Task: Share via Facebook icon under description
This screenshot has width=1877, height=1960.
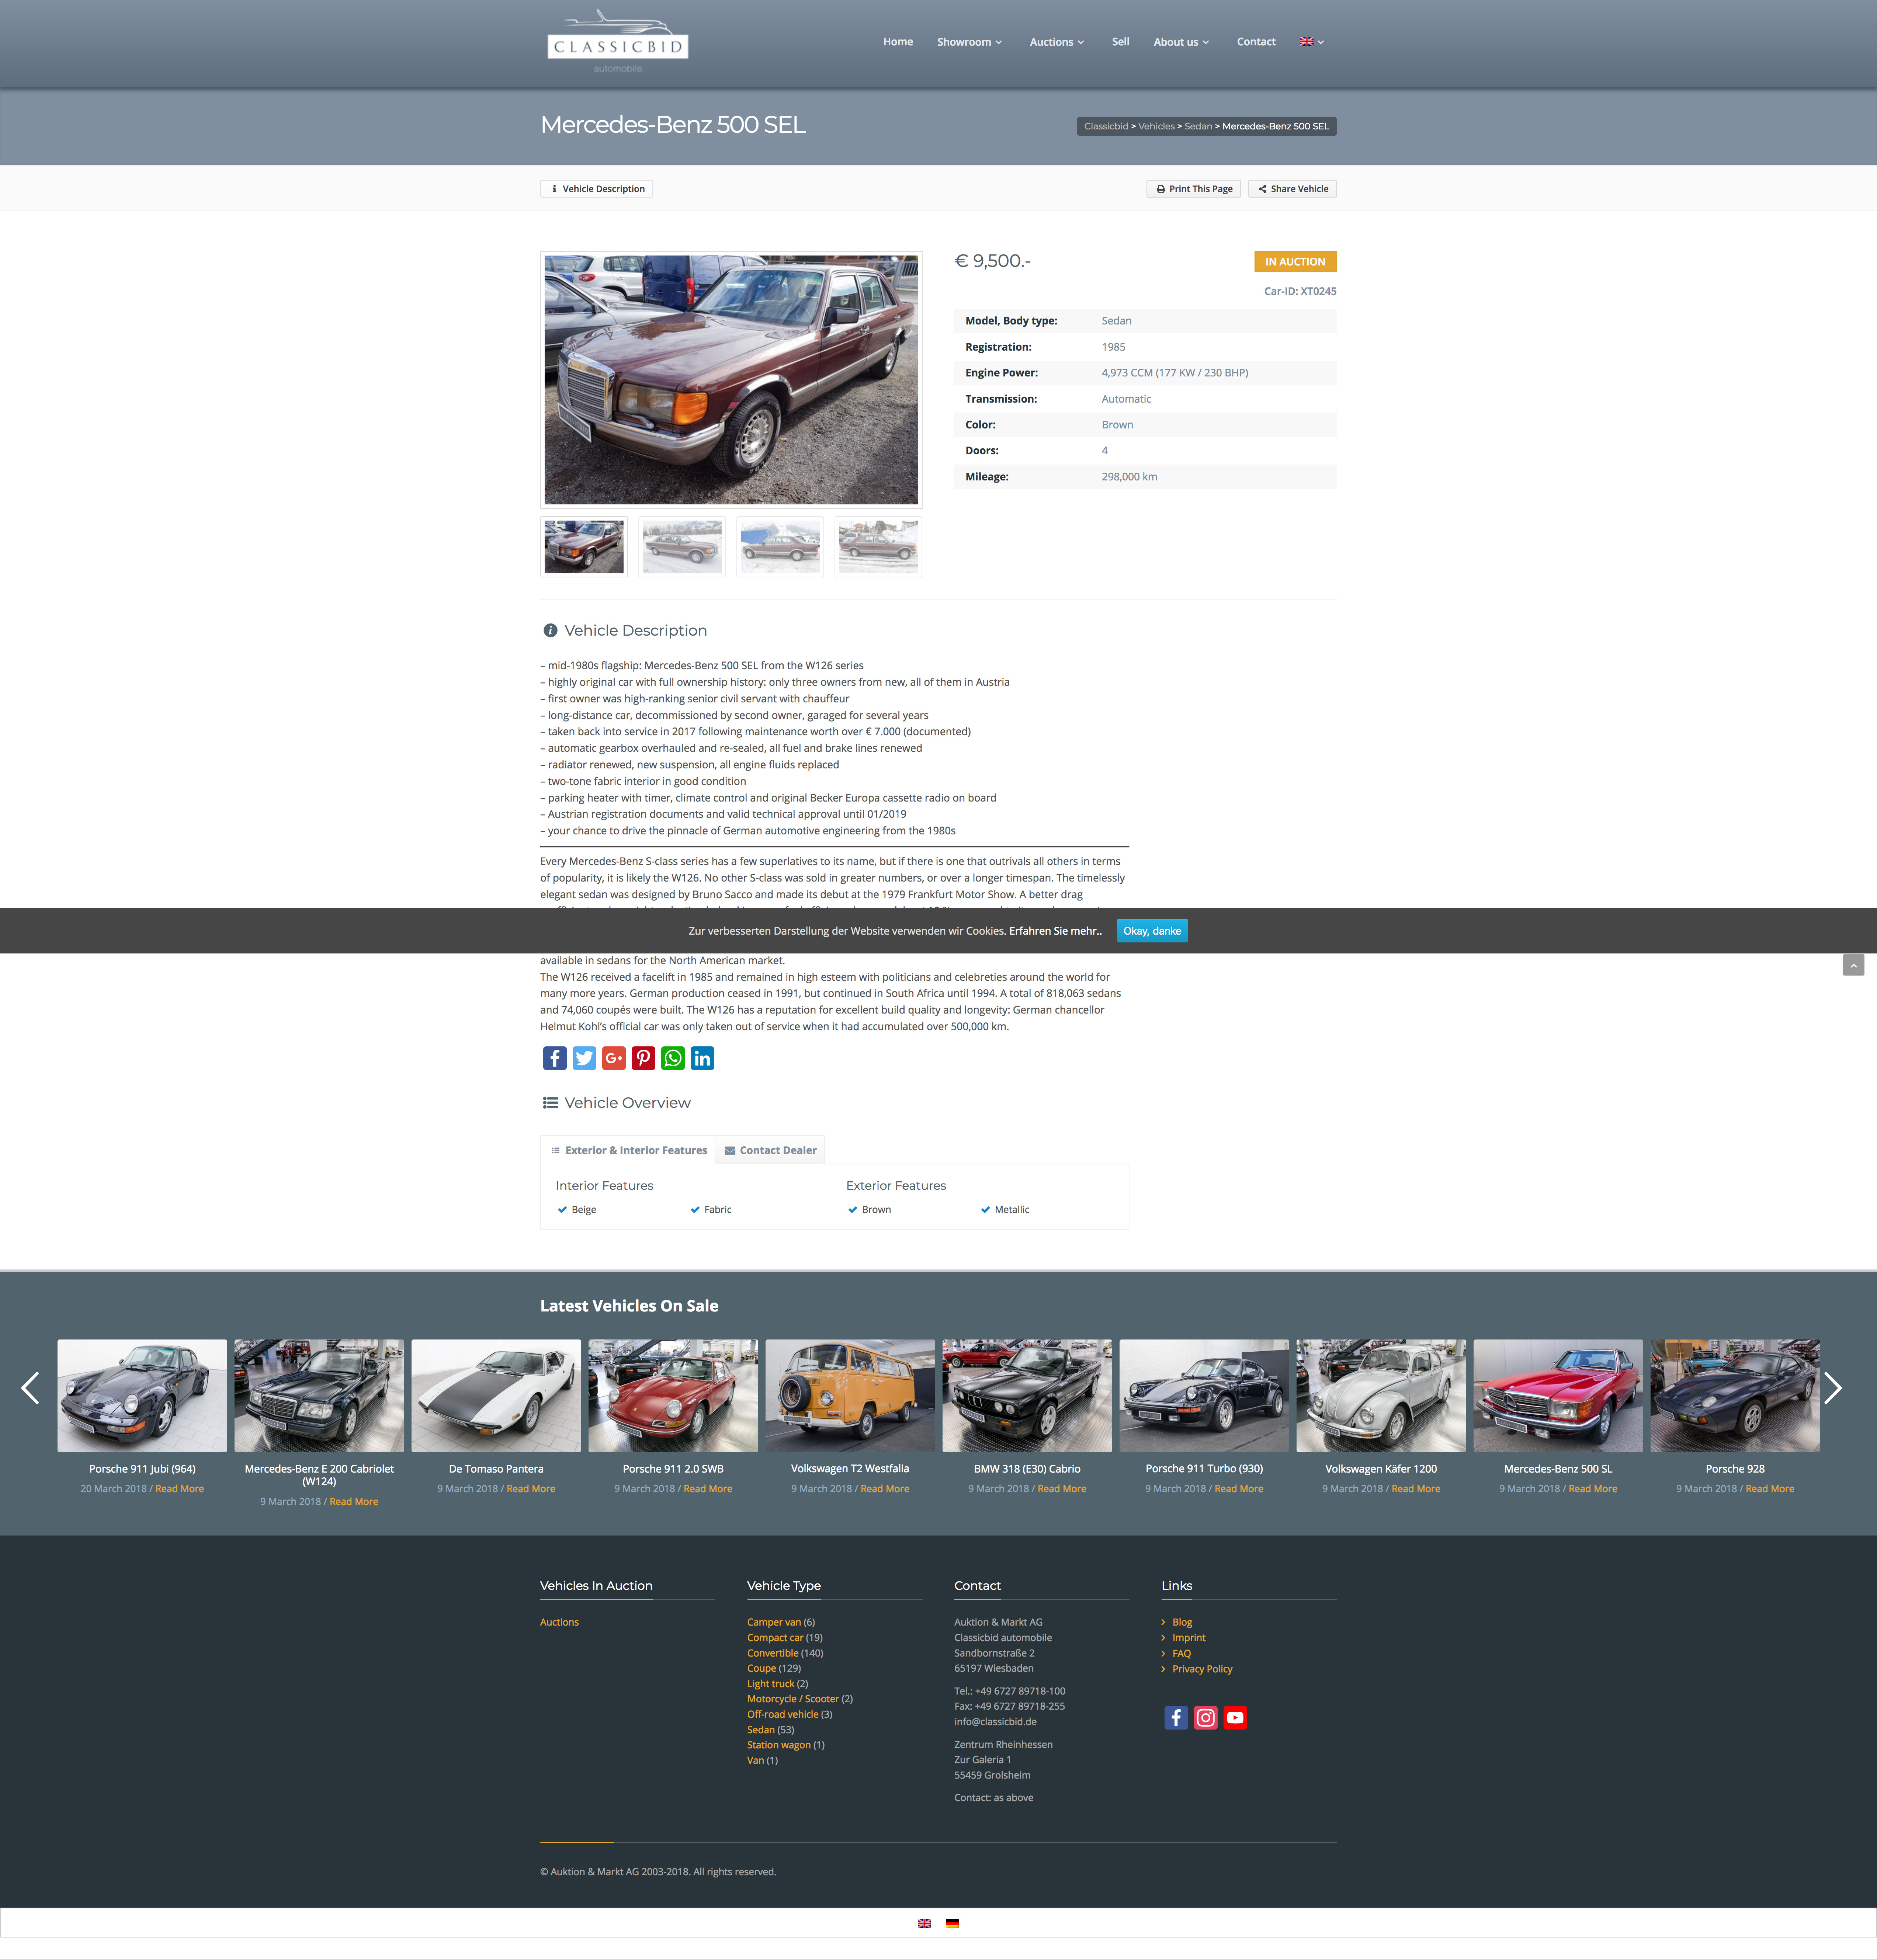Action: [555, 1058]
